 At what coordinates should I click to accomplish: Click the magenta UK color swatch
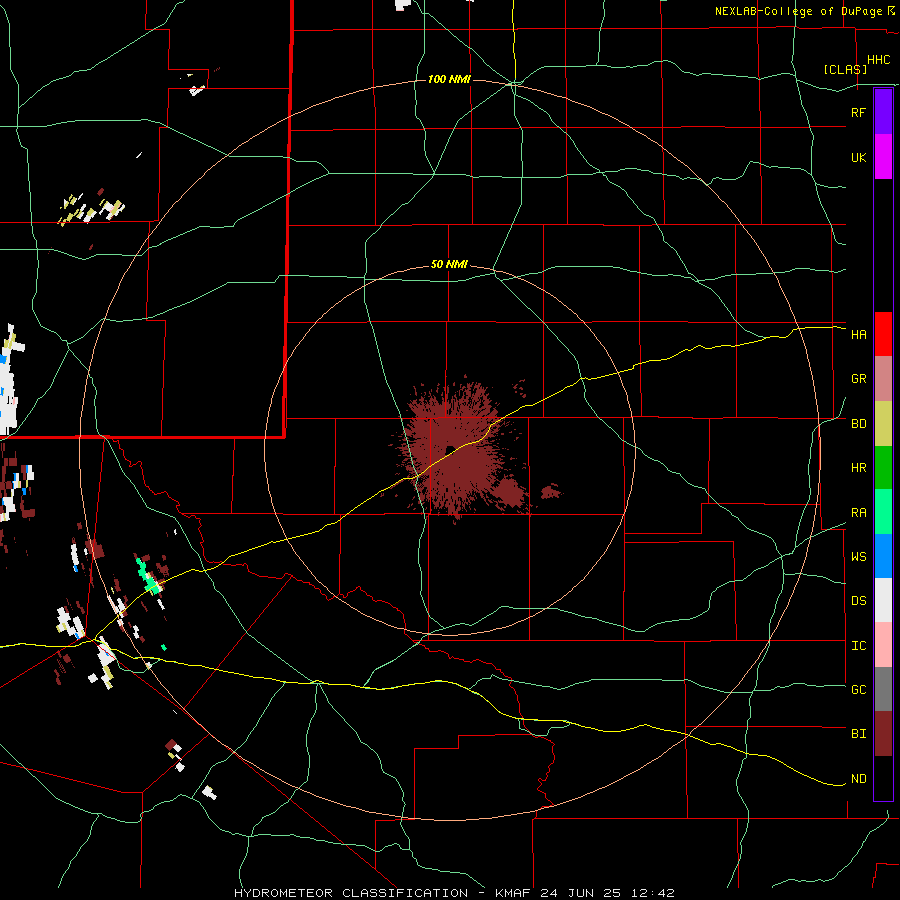coord(883,157)
